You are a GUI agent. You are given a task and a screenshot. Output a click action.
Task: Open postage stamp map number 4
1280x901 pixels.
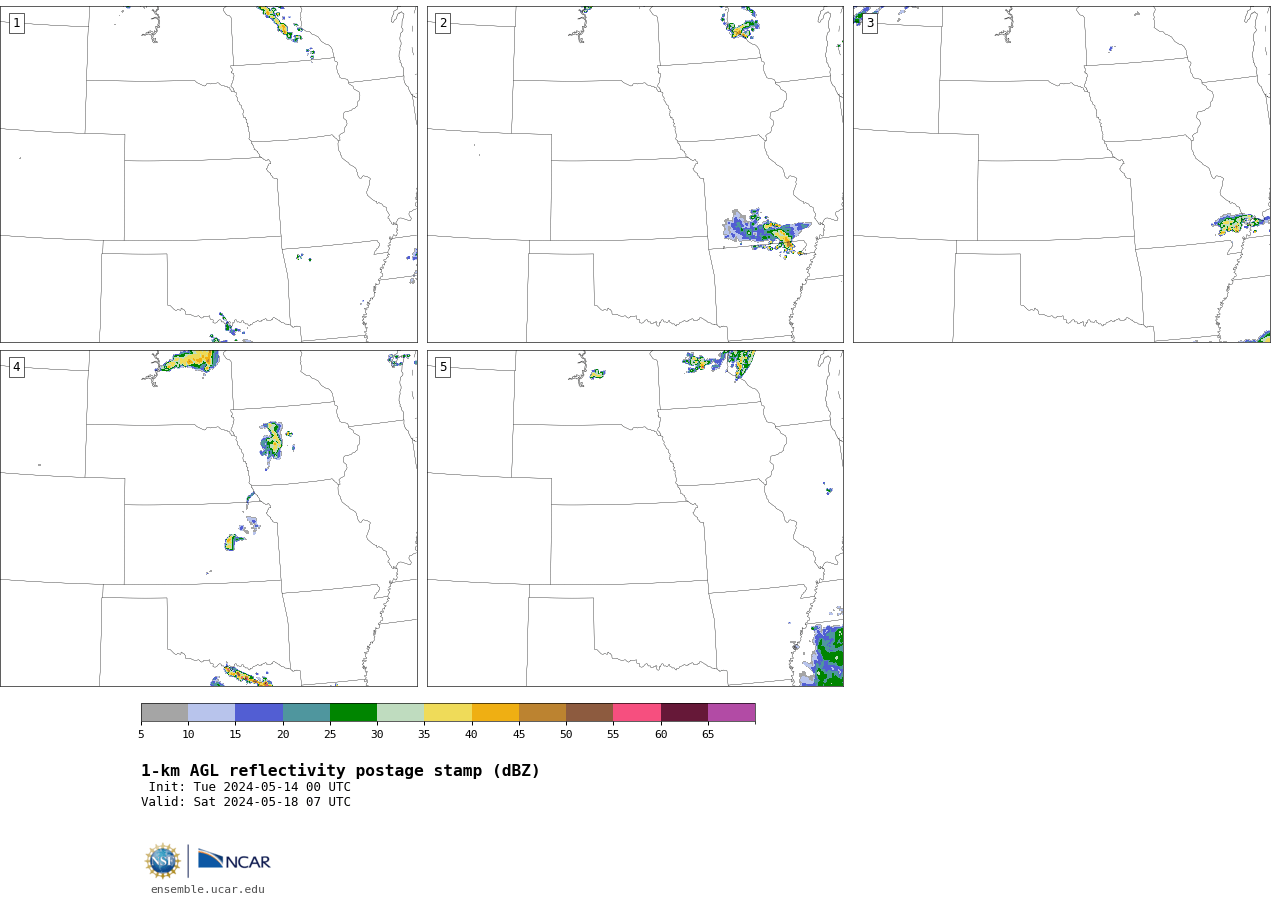[209, 518]
